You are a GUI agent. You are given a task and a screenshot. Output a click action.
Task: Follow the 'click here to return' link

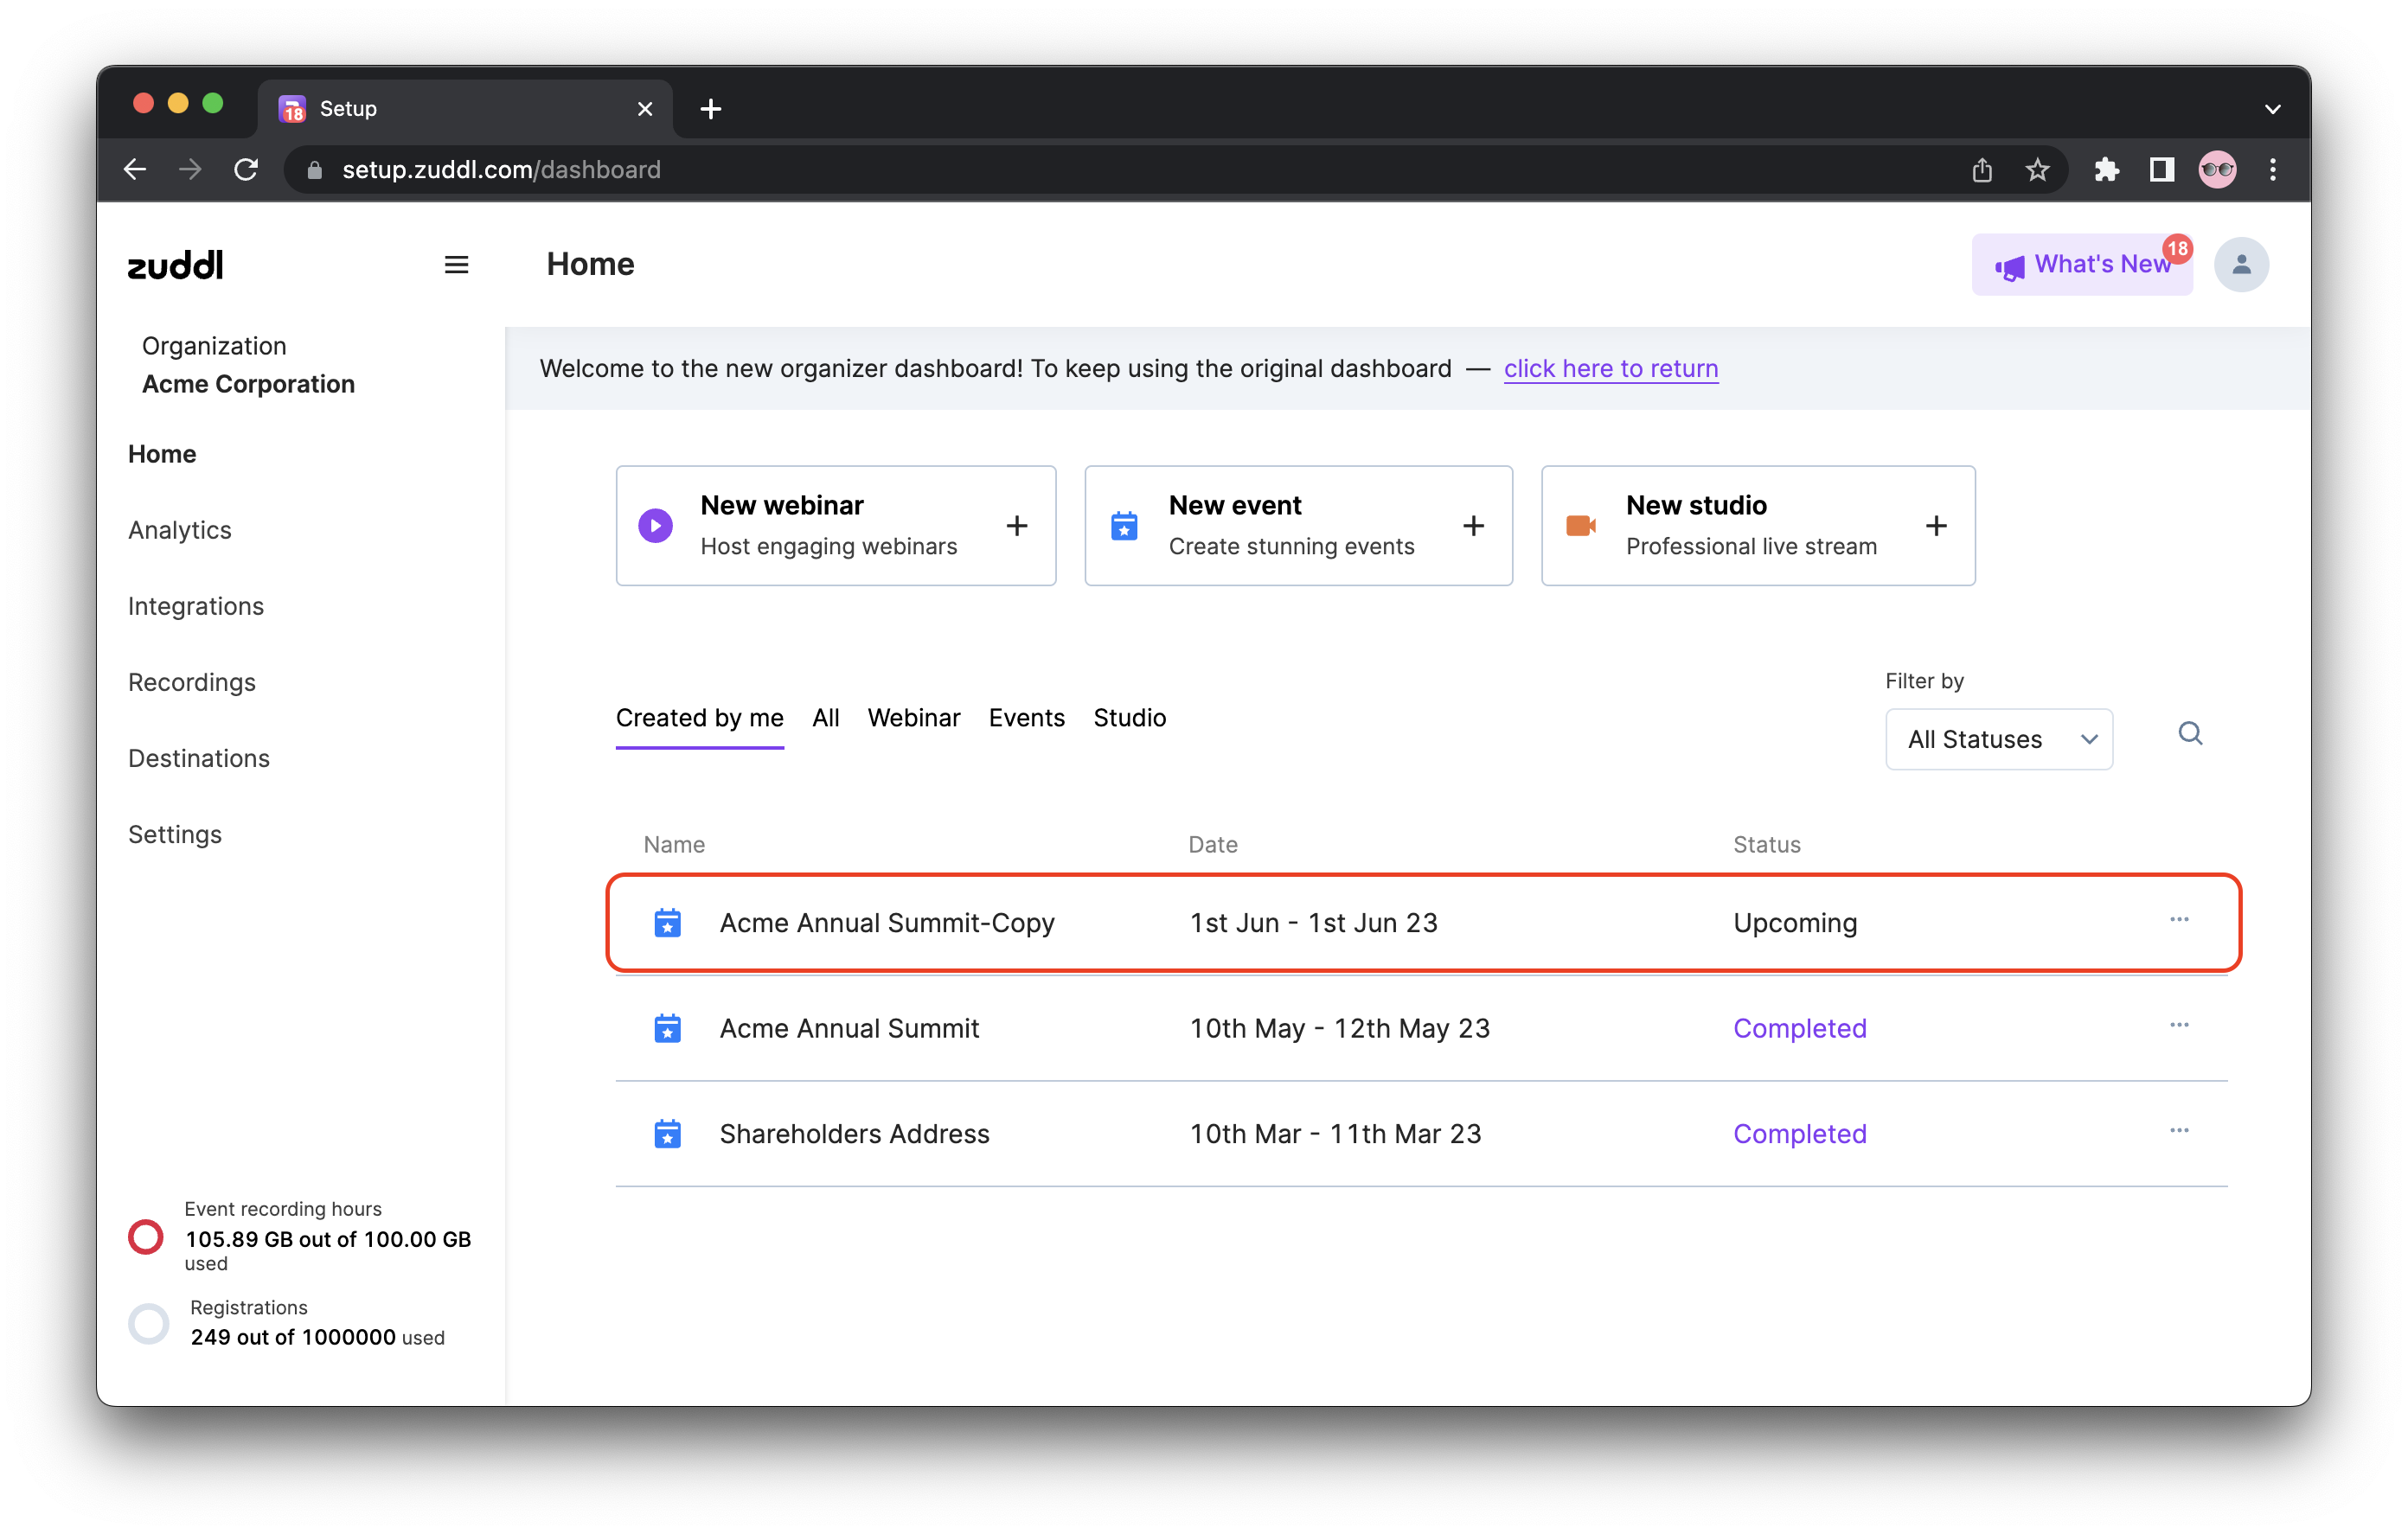pyautogui.click(x=1610, y=369)
